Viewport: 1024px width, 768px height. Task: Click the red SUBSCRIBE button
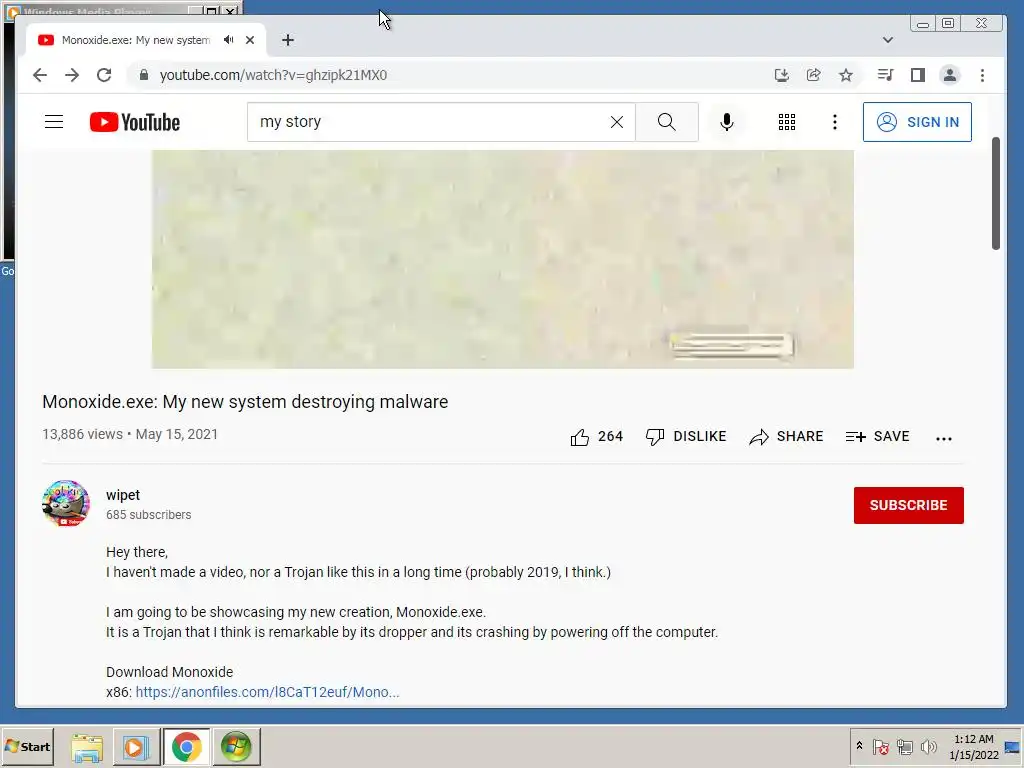pos(908,505)
